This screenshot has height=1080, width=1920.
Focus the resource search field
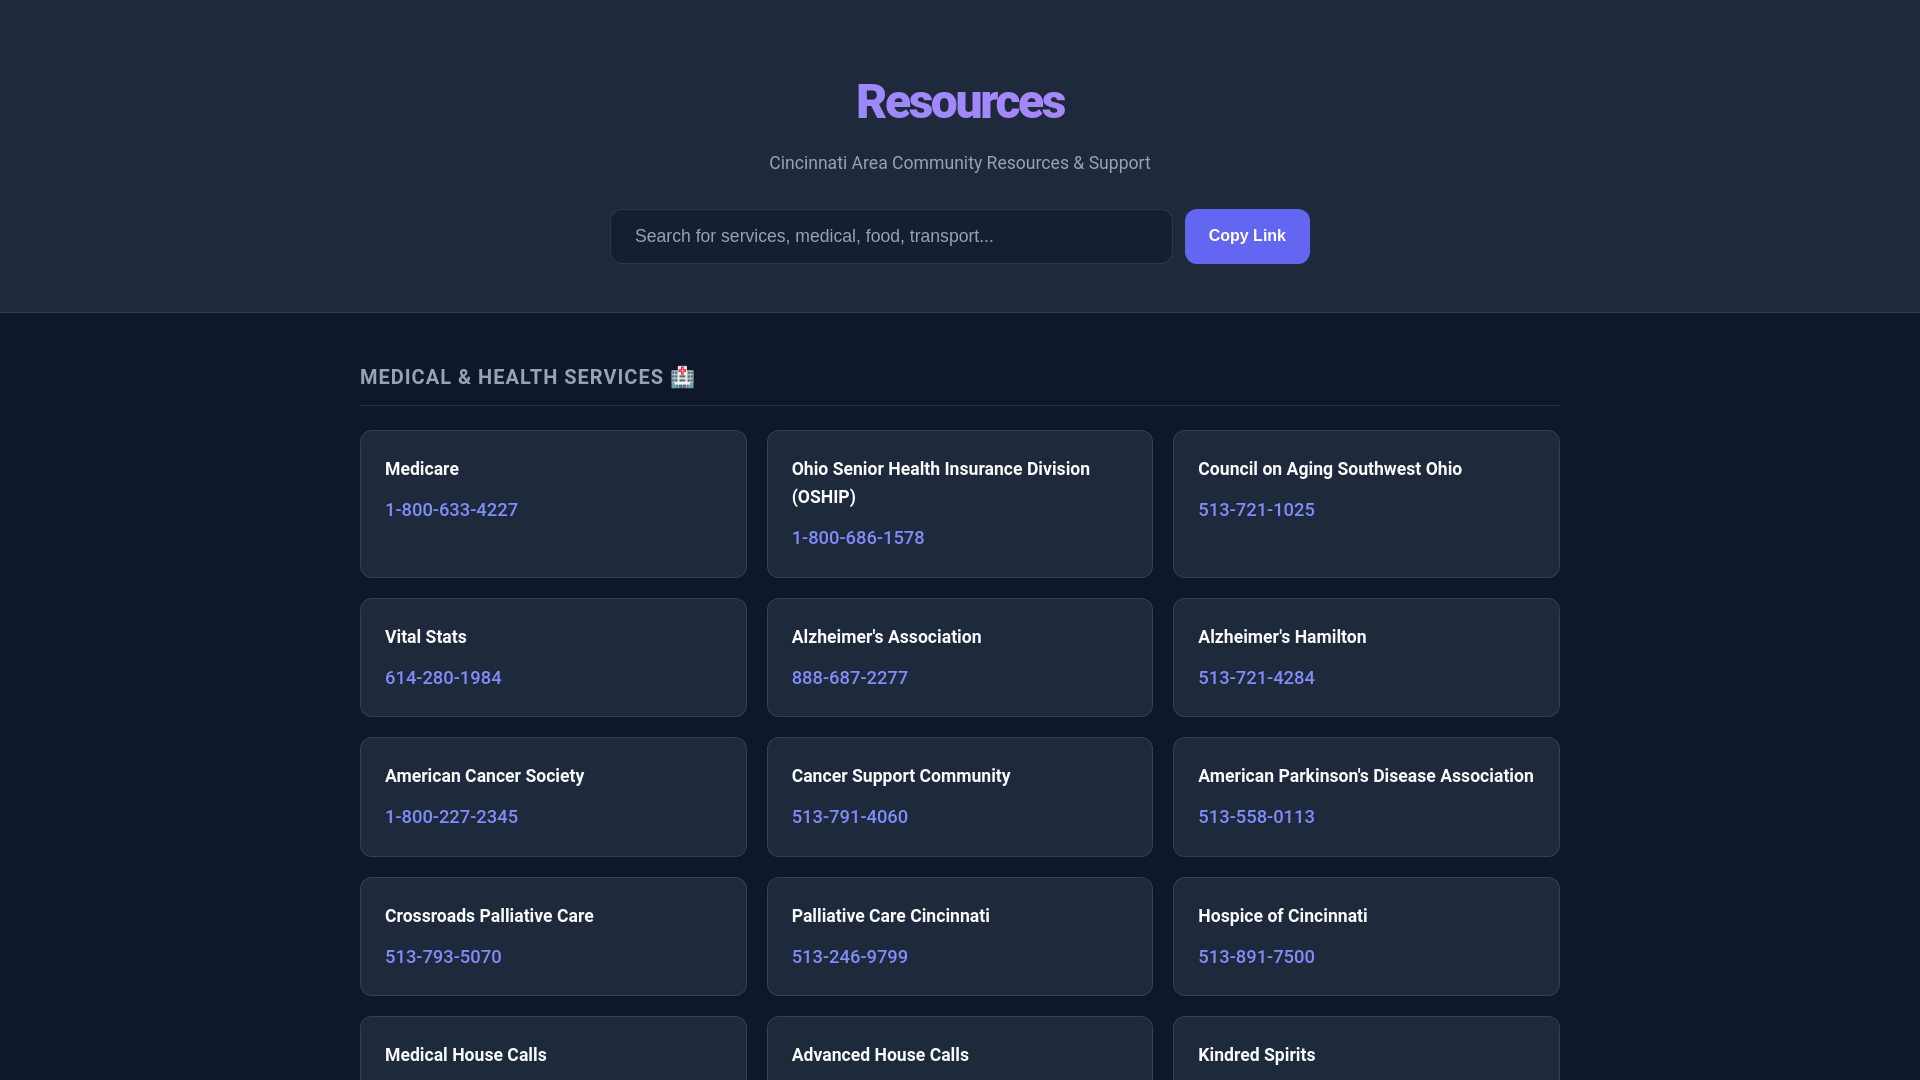click(891, 236)
